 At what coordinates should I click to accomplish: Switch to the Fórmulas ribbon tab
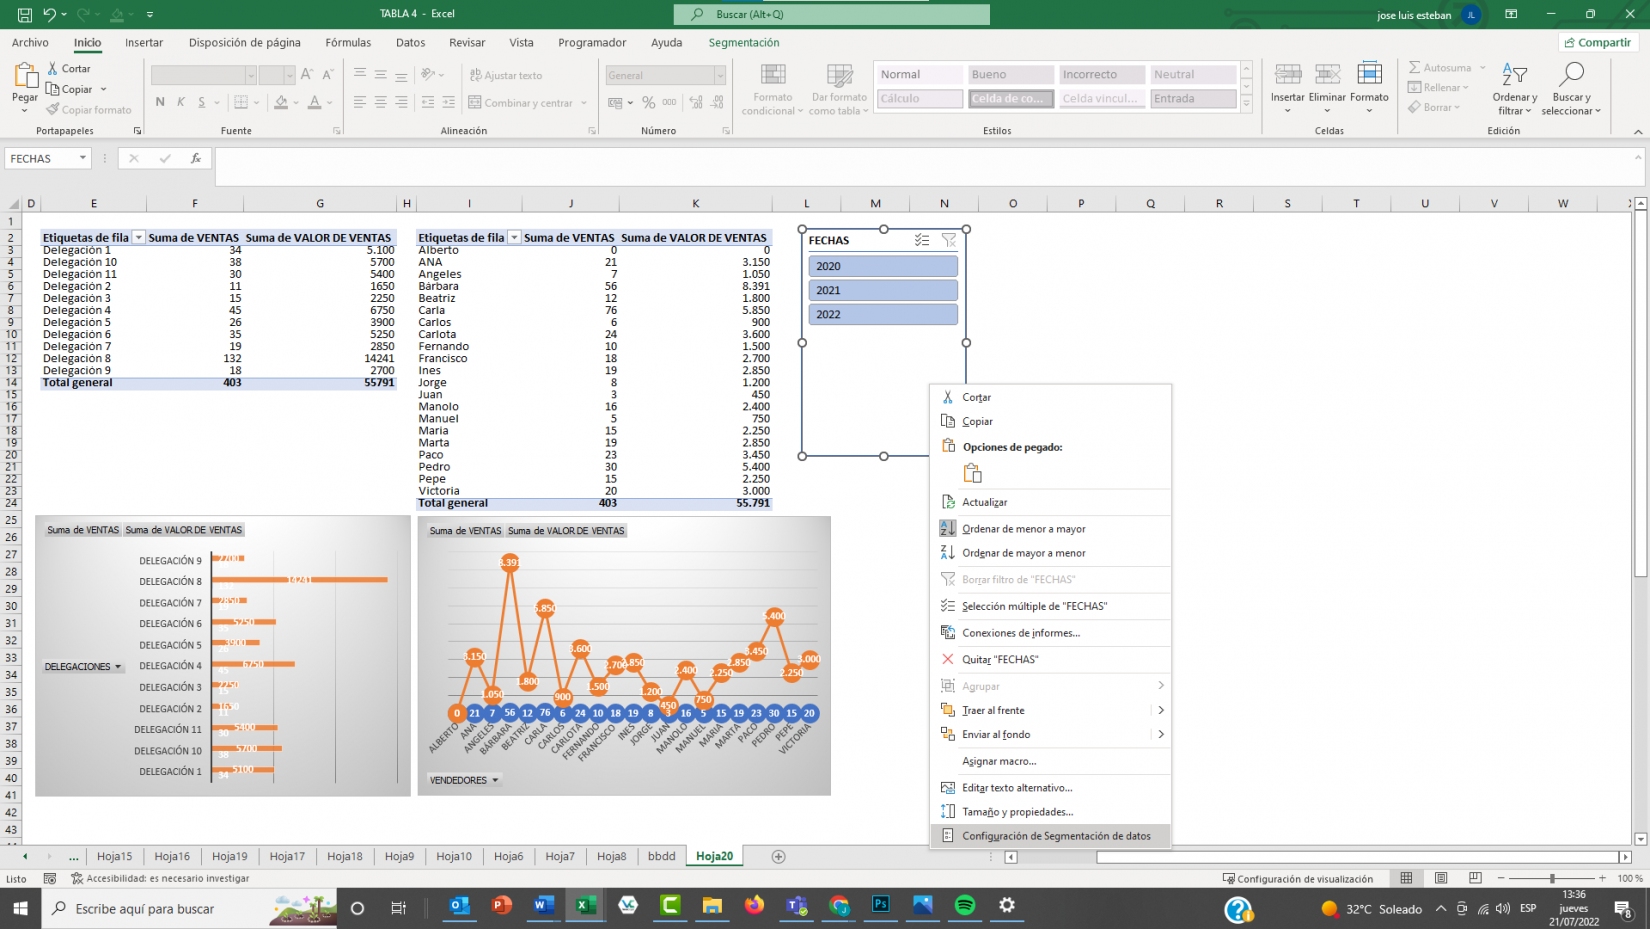(x=348, y=43)
